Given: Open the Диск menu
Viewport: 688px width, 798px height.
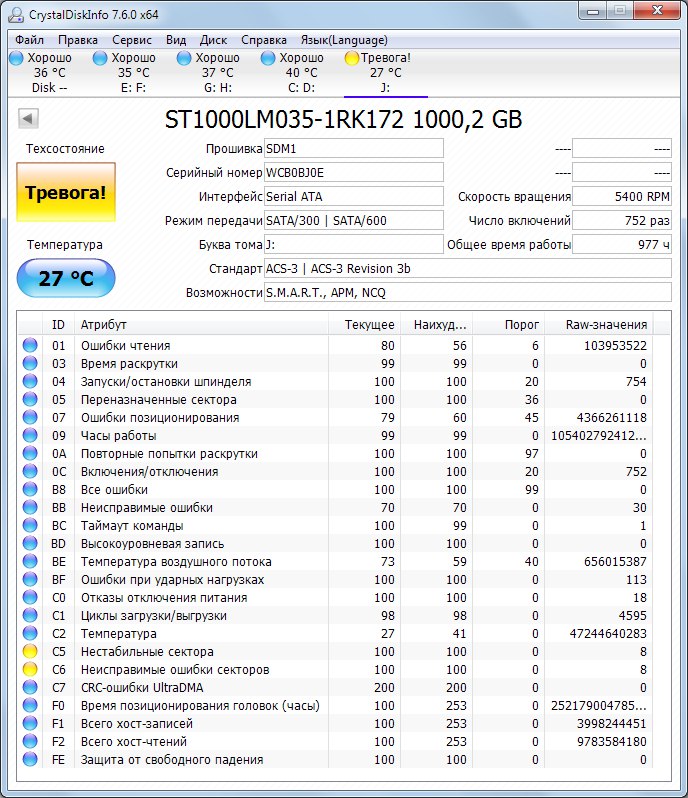Looking at the screenshot, I should coord(213,40).
